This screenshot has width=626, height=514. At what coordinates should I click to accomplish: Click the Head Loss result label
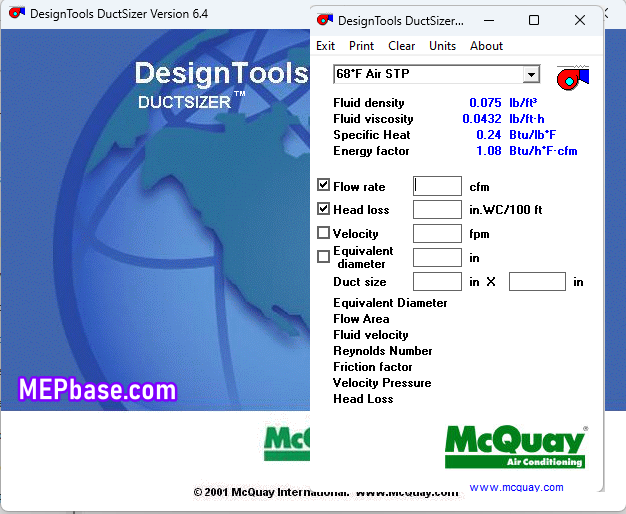[363, 399]
